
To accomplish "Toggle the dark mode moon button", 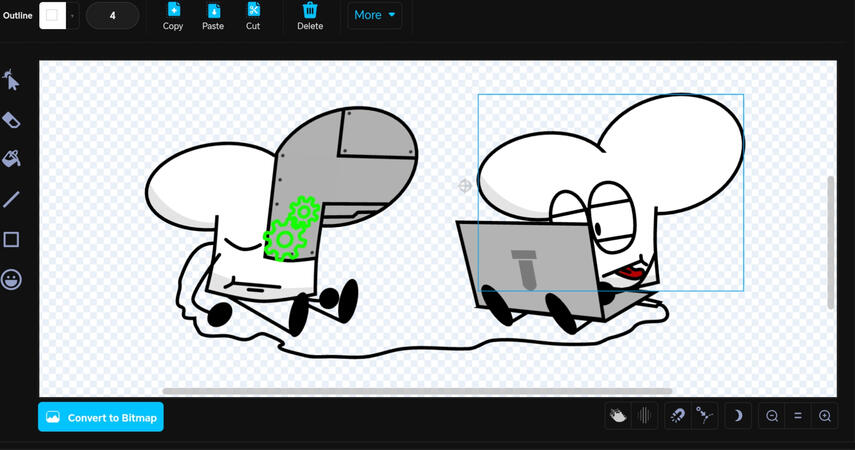I will click(738, 416).
